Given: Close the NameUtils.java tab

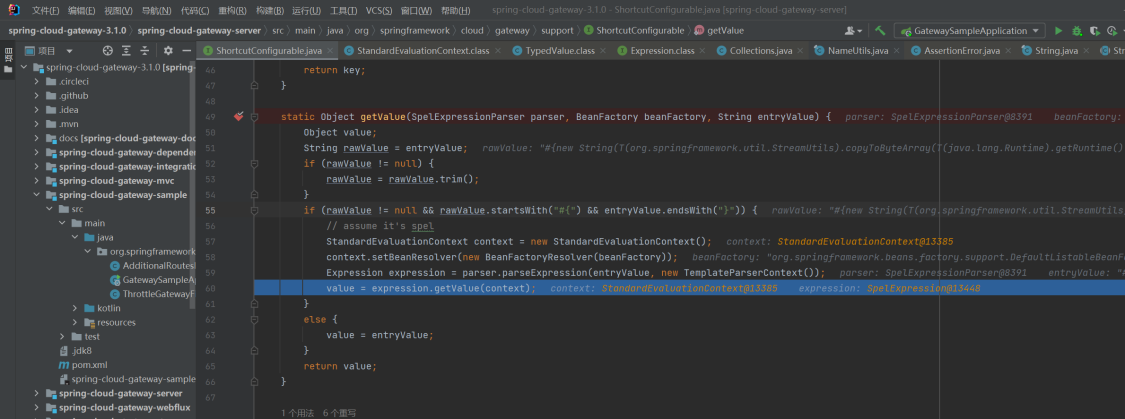Looking at the screenshot, I should (897, 51).
